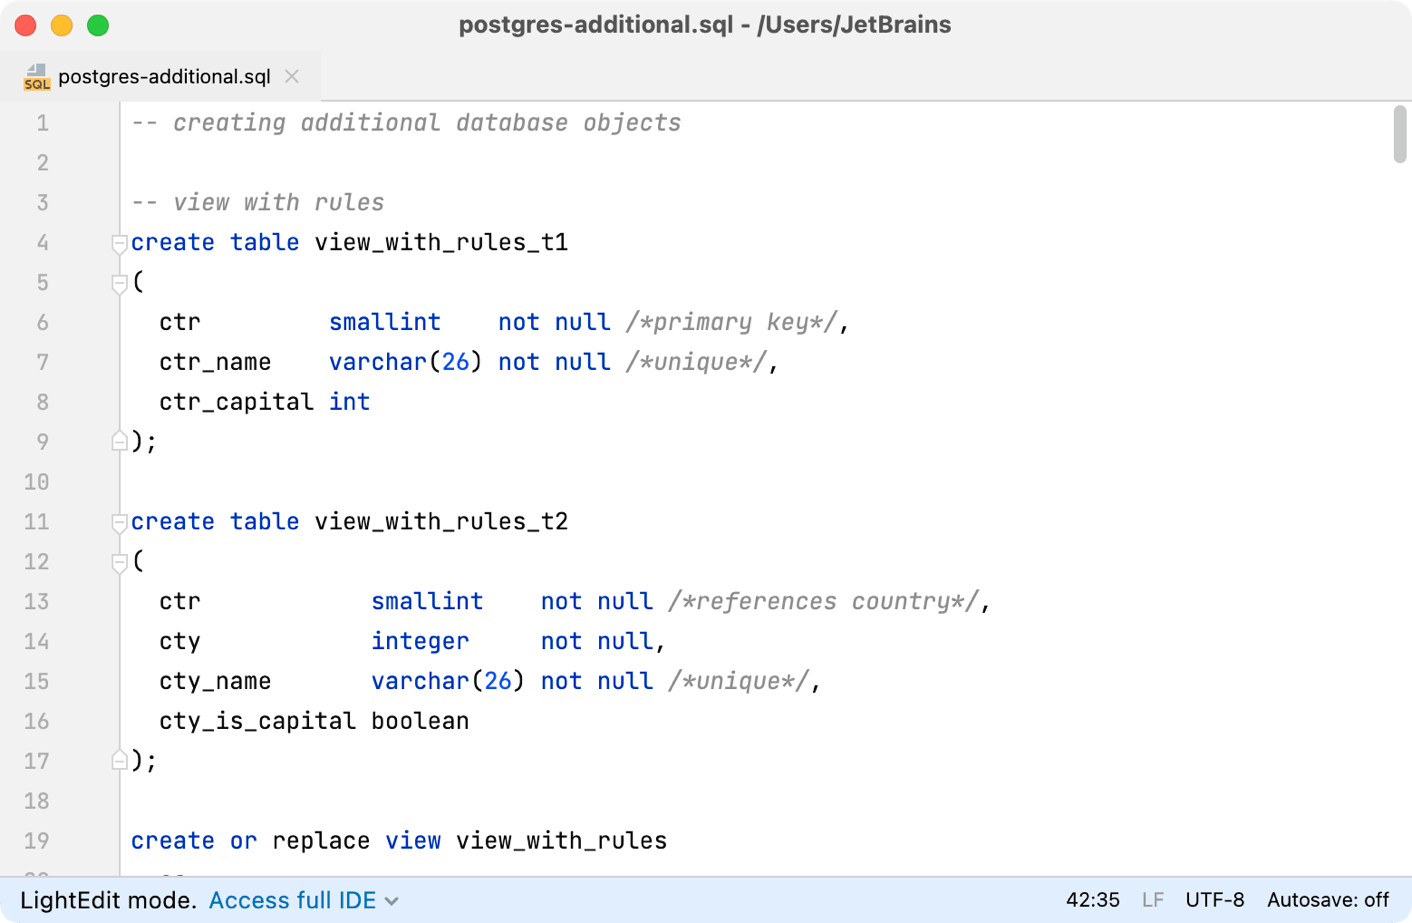Change the UTF-8 file encoding
The width and height of the screenshot is (1412, 923).
click(x=1215, y=900)
